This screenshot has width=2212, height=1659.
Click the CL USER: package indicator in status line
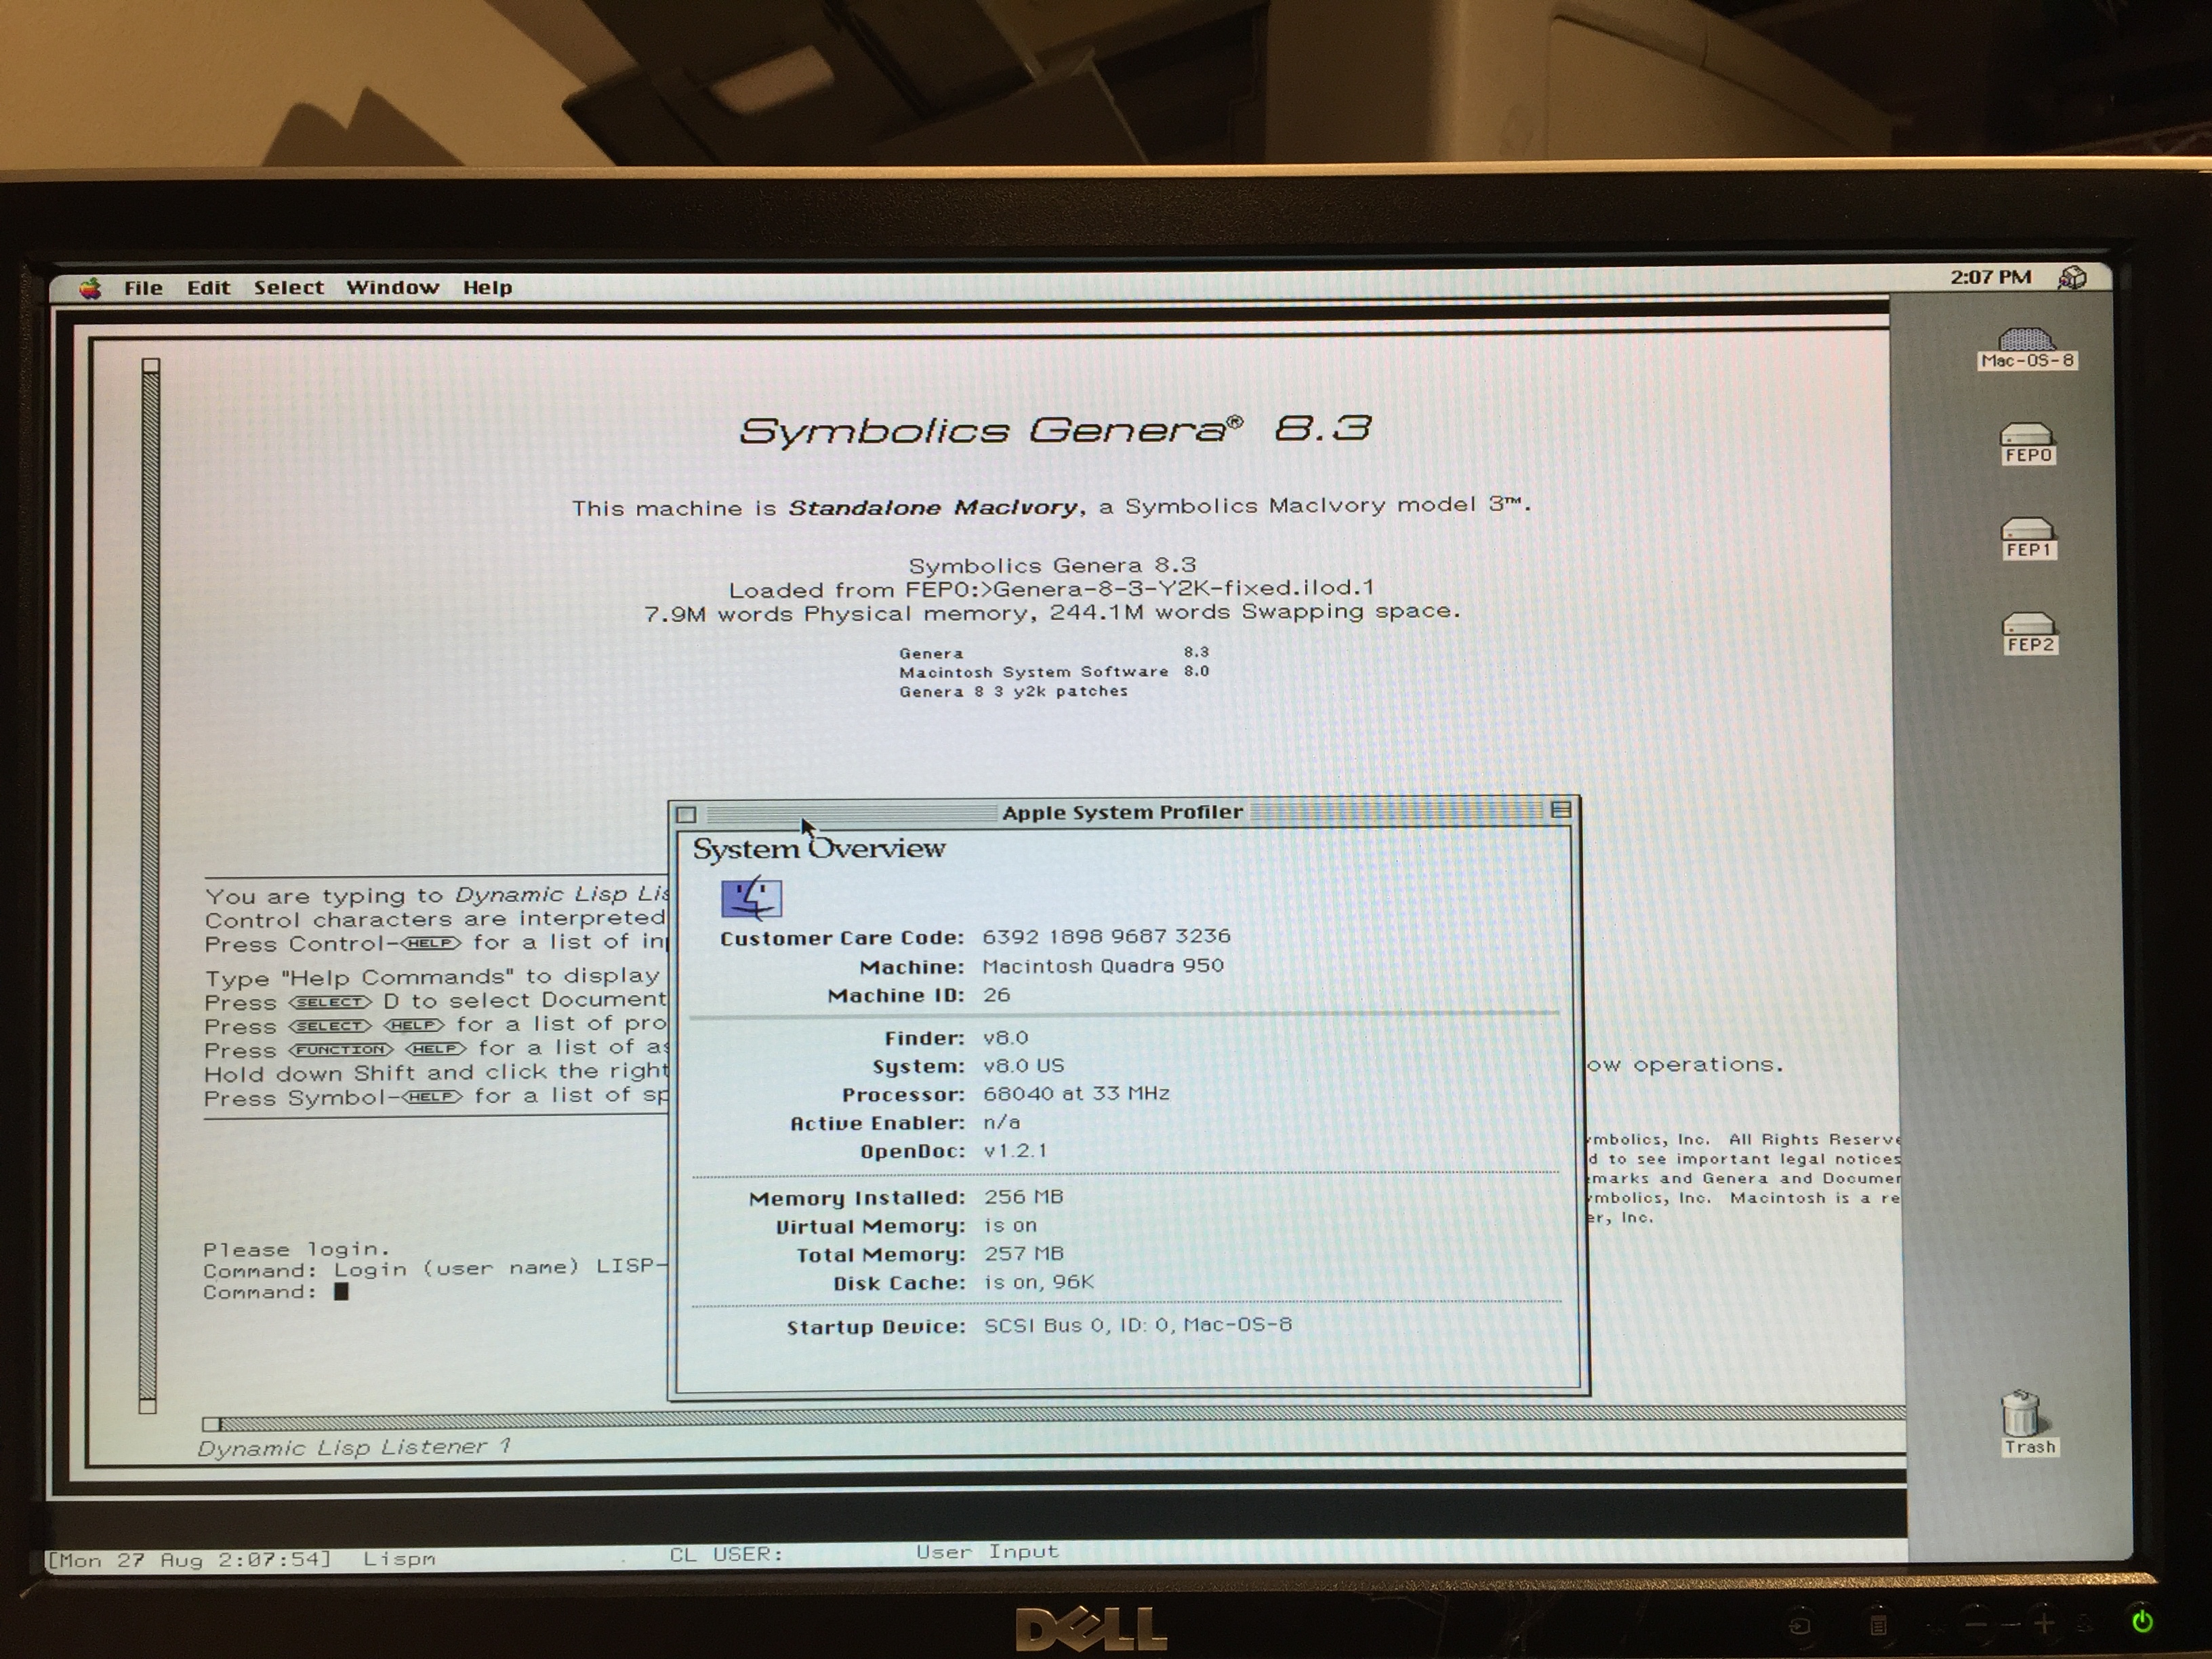(726, 1554)
